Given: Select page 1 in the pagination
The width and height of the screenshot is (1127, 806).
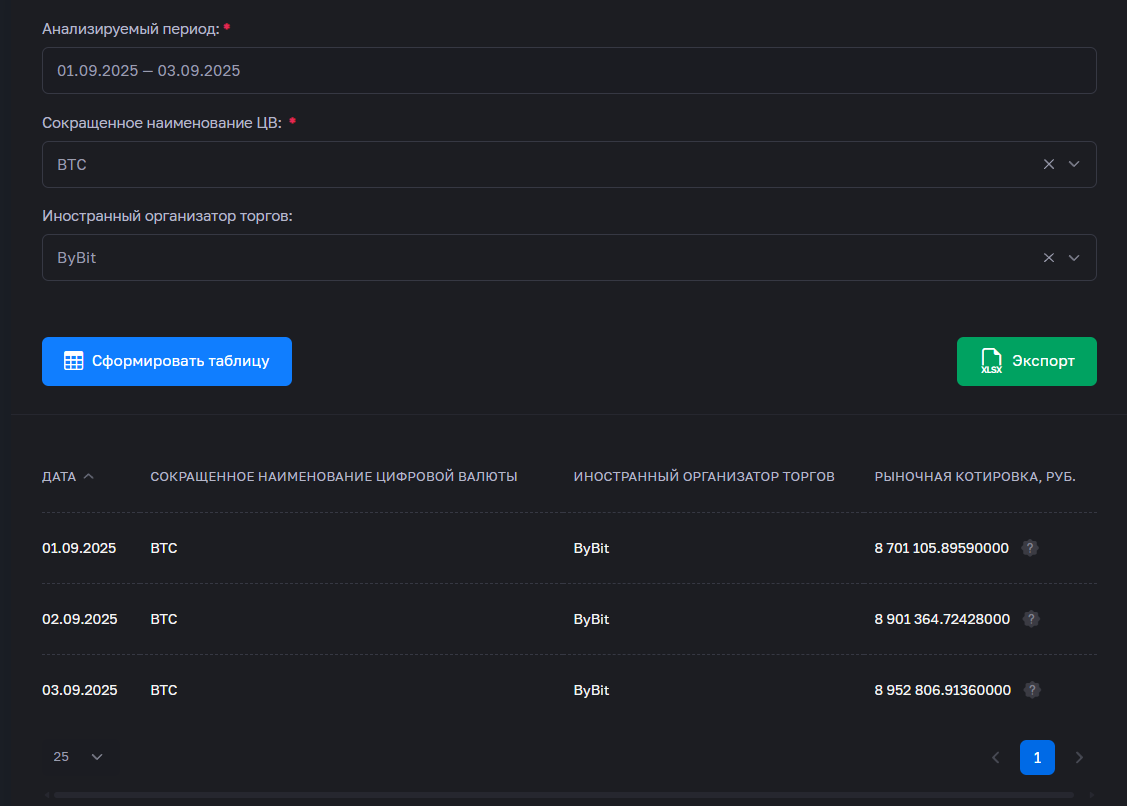Looking at the screenshot, I should coord(1037,758).
